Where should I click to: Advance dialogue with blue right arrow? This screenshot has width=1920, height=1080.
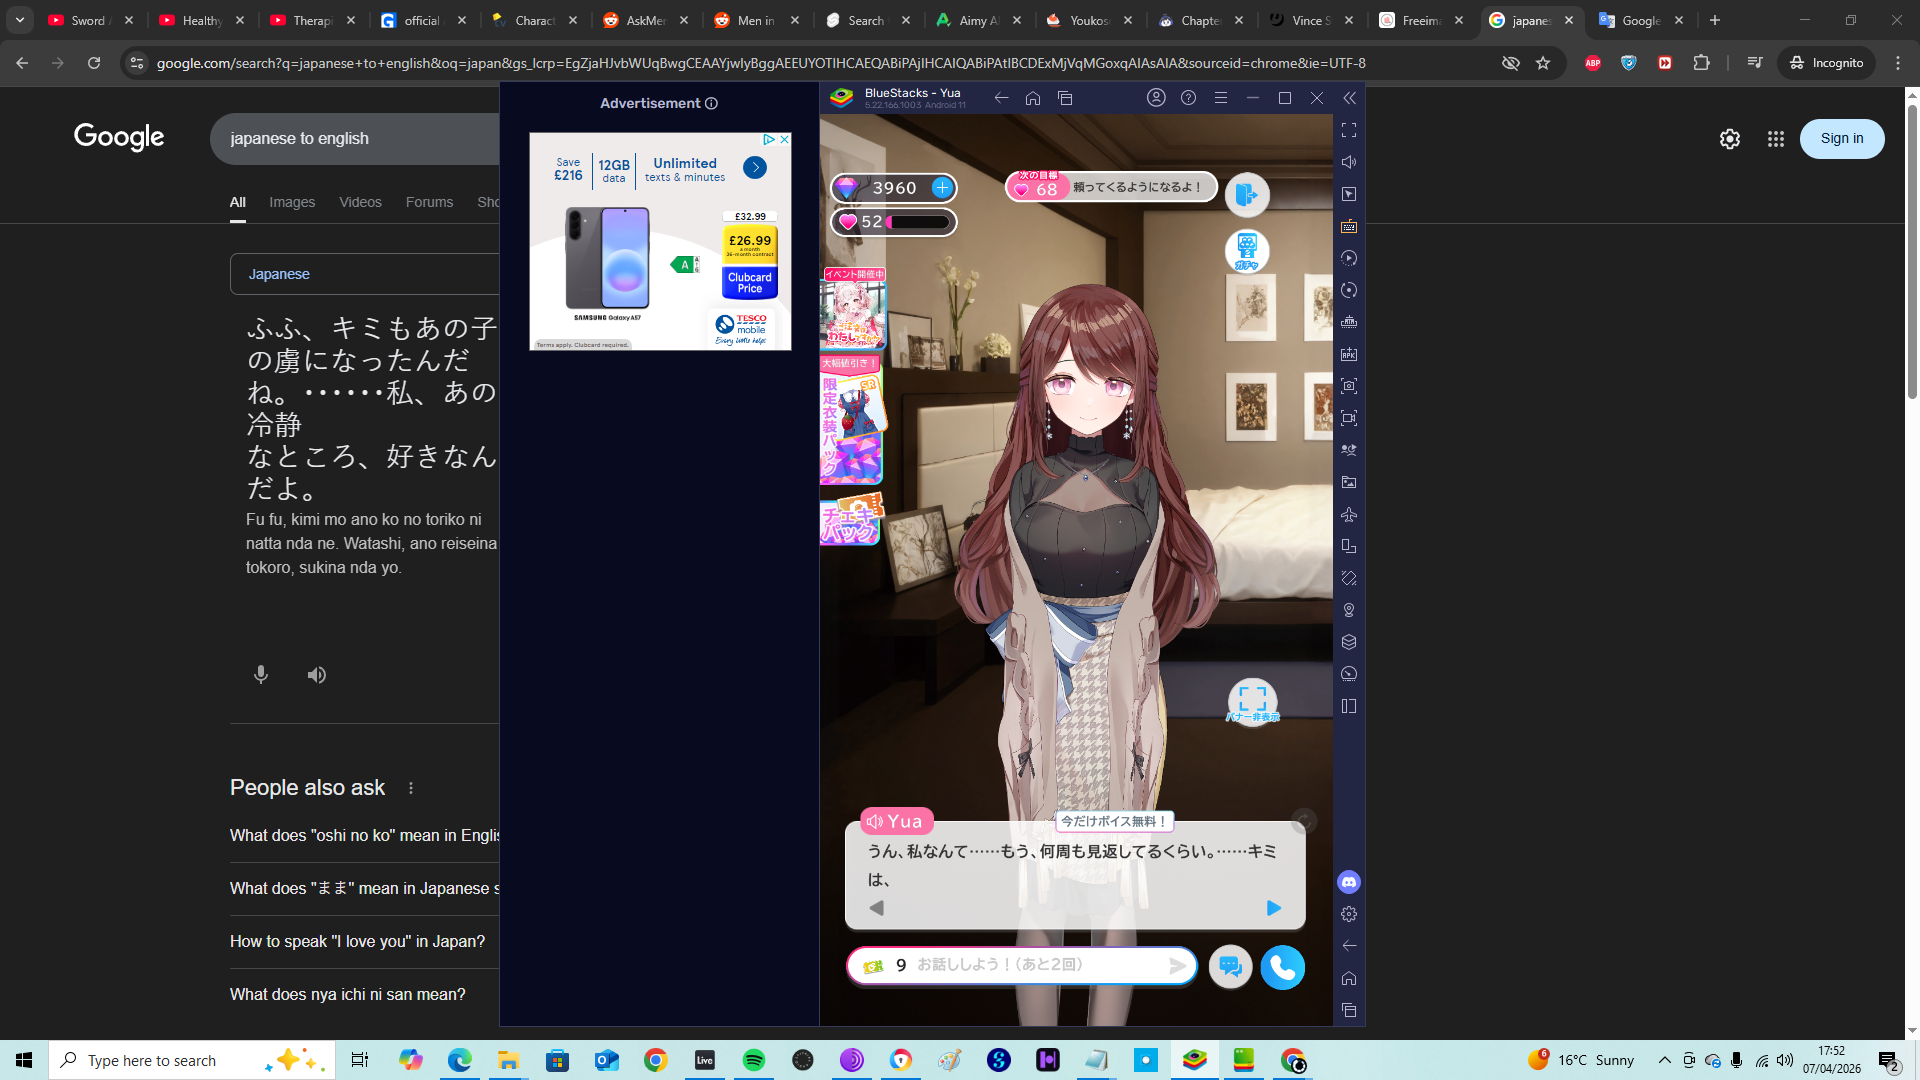coord(1273,908)
